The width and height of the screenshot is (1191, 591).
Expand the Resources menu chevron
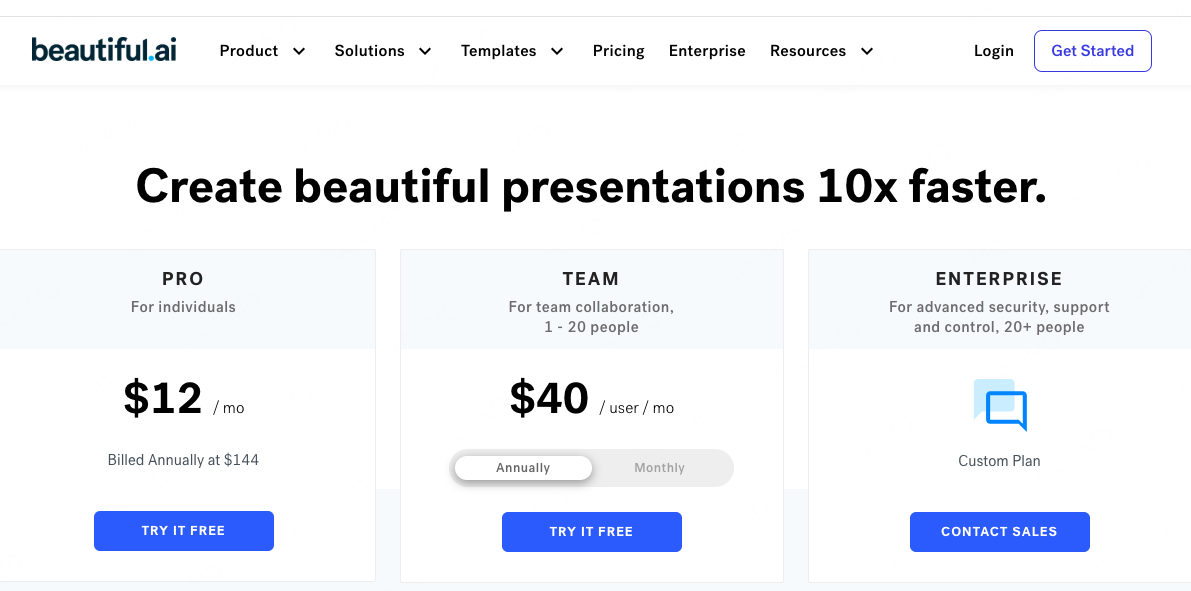pyautogui.click(x=867, y=51)
